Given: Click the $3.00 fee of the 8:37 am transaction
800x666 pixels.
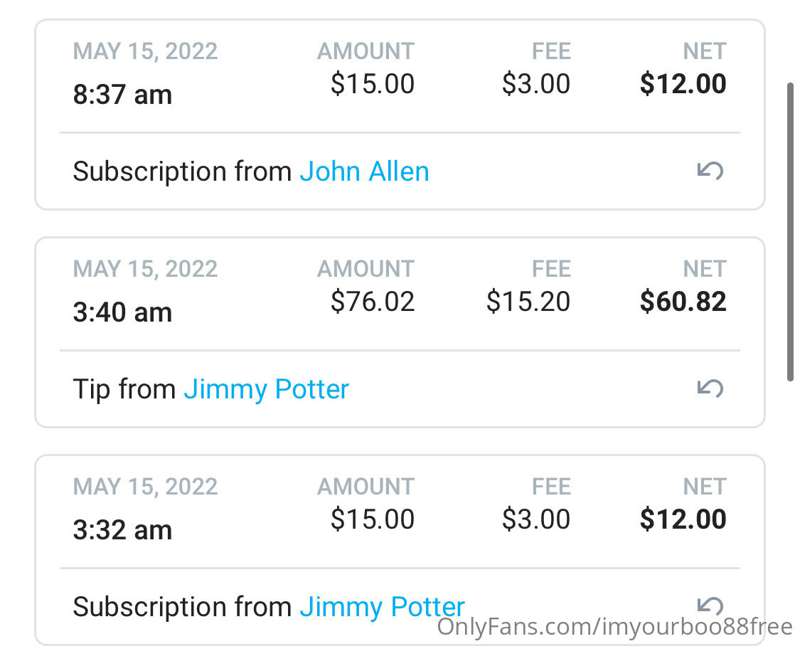Looking at the screenshot, I should click(x=536, y=84).
